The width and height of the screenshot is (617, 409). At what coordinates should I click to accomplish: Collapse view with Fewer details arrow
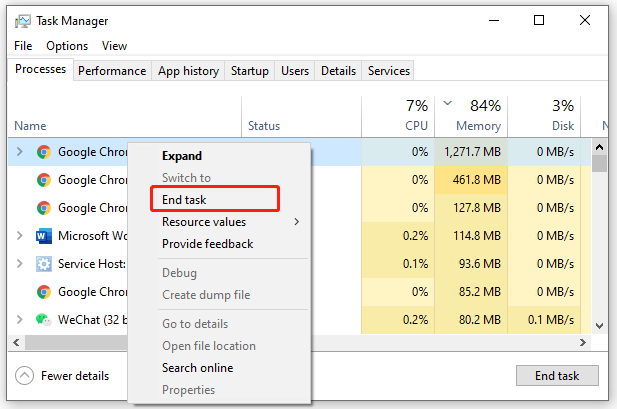coord(25,376)
